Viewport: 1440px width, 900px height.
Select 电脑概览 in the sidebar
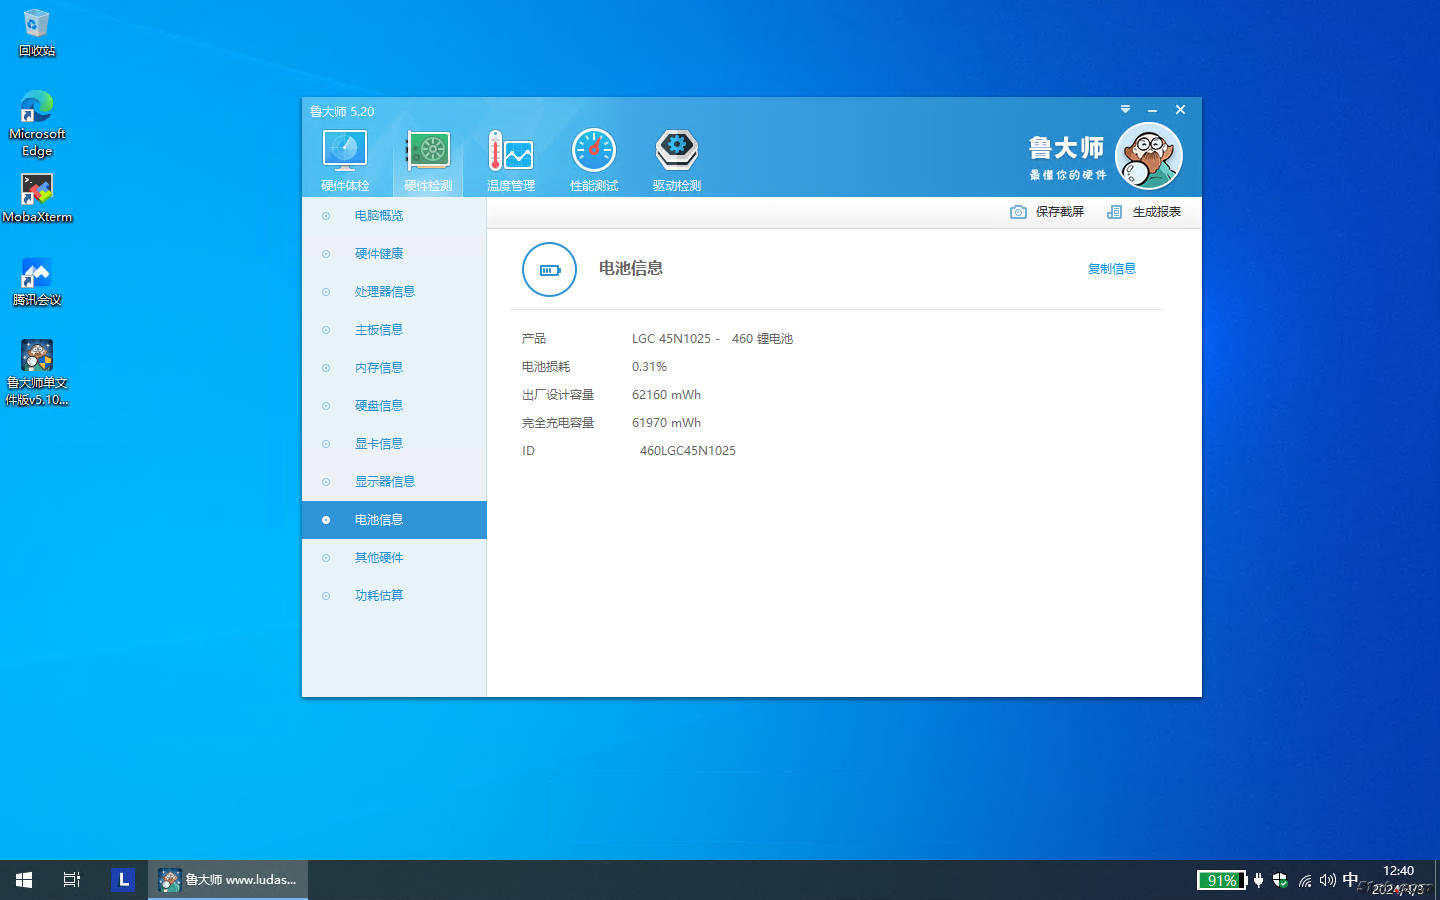(379, 216)
